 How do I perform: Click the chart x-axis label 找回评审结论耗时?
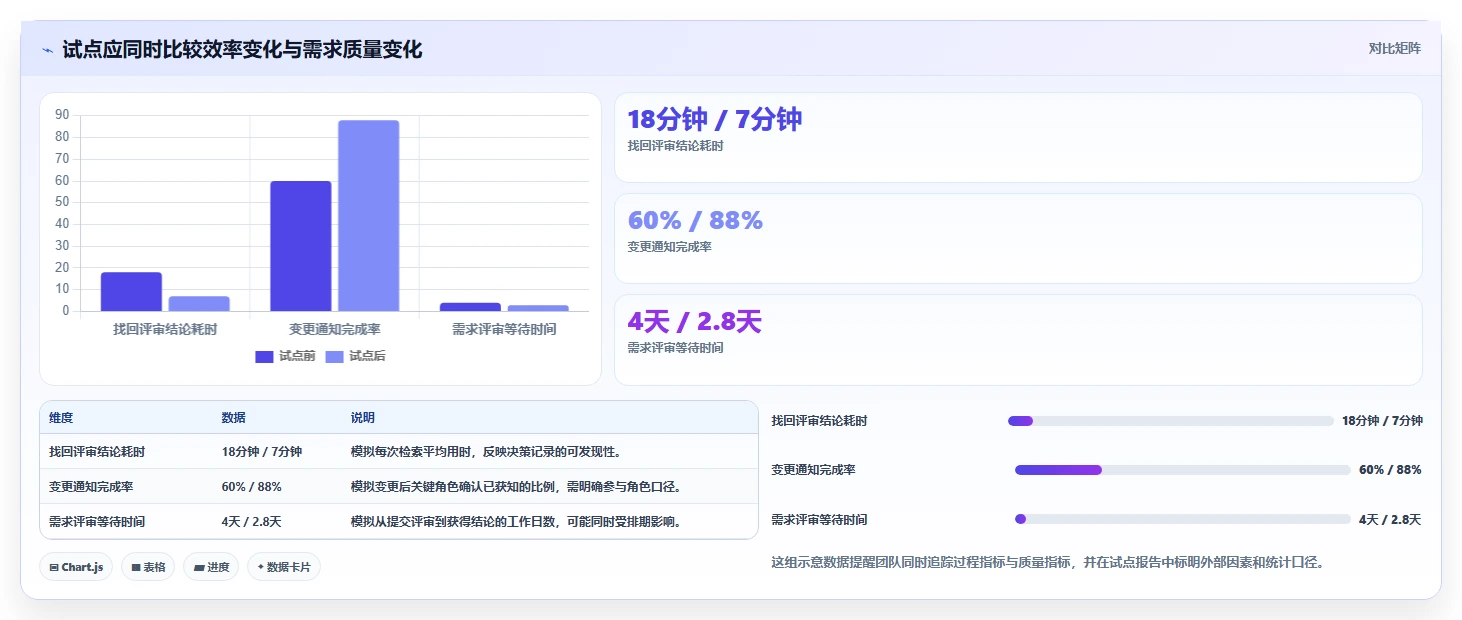point(165,329)
